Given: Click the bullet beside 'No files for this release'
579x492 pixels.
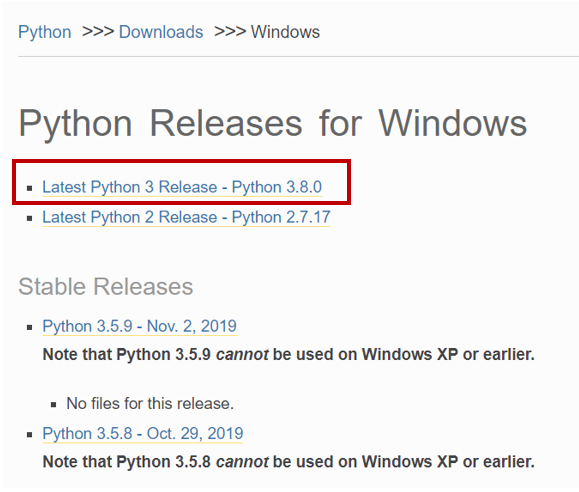Looking at the screenshot, I should (54, 405).
